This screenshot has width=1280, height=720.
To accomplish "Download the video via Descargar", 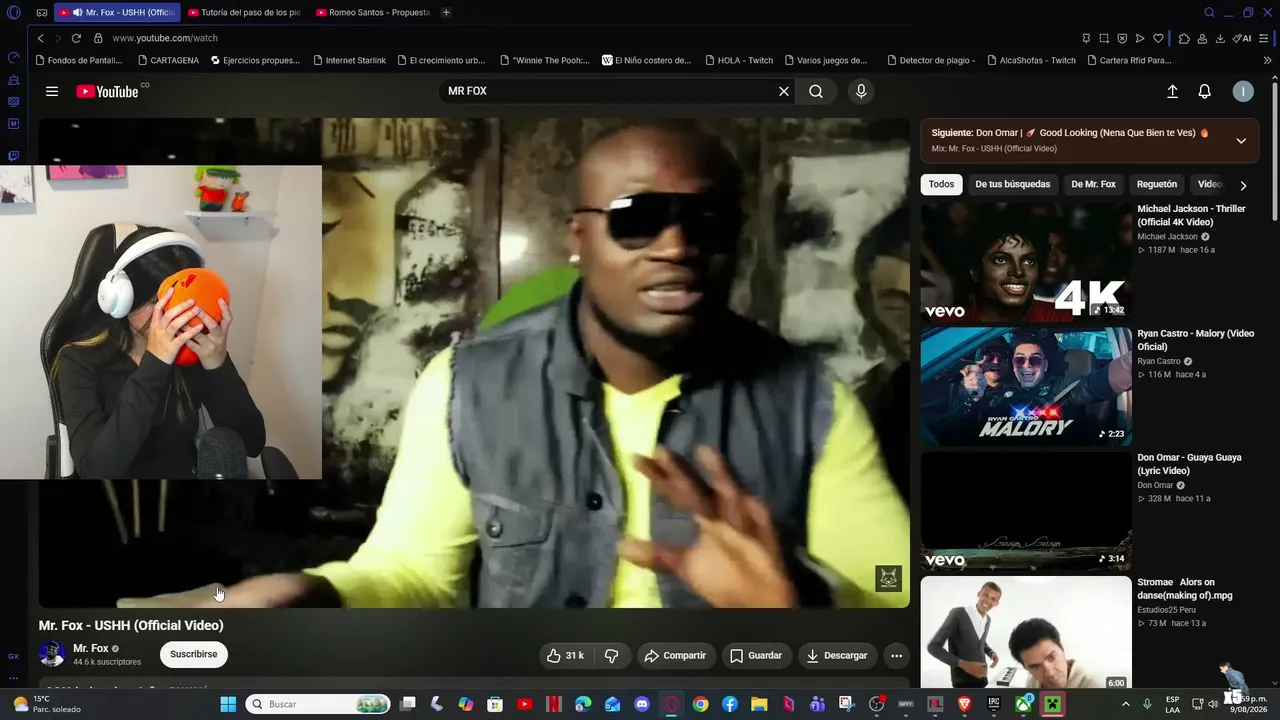I will (x=837, y=656).
